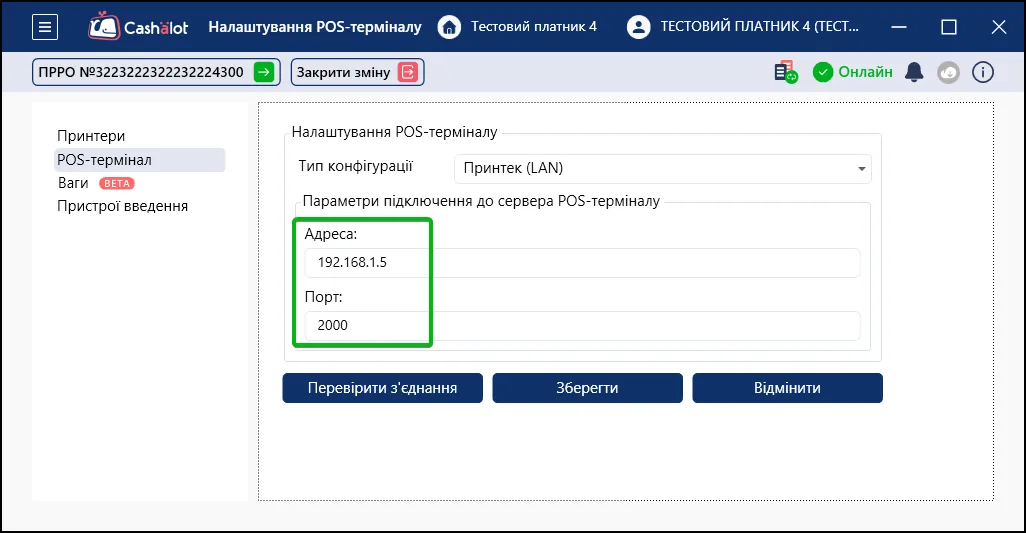Select POS-термінал in the sidebar

tap(139, 160)
